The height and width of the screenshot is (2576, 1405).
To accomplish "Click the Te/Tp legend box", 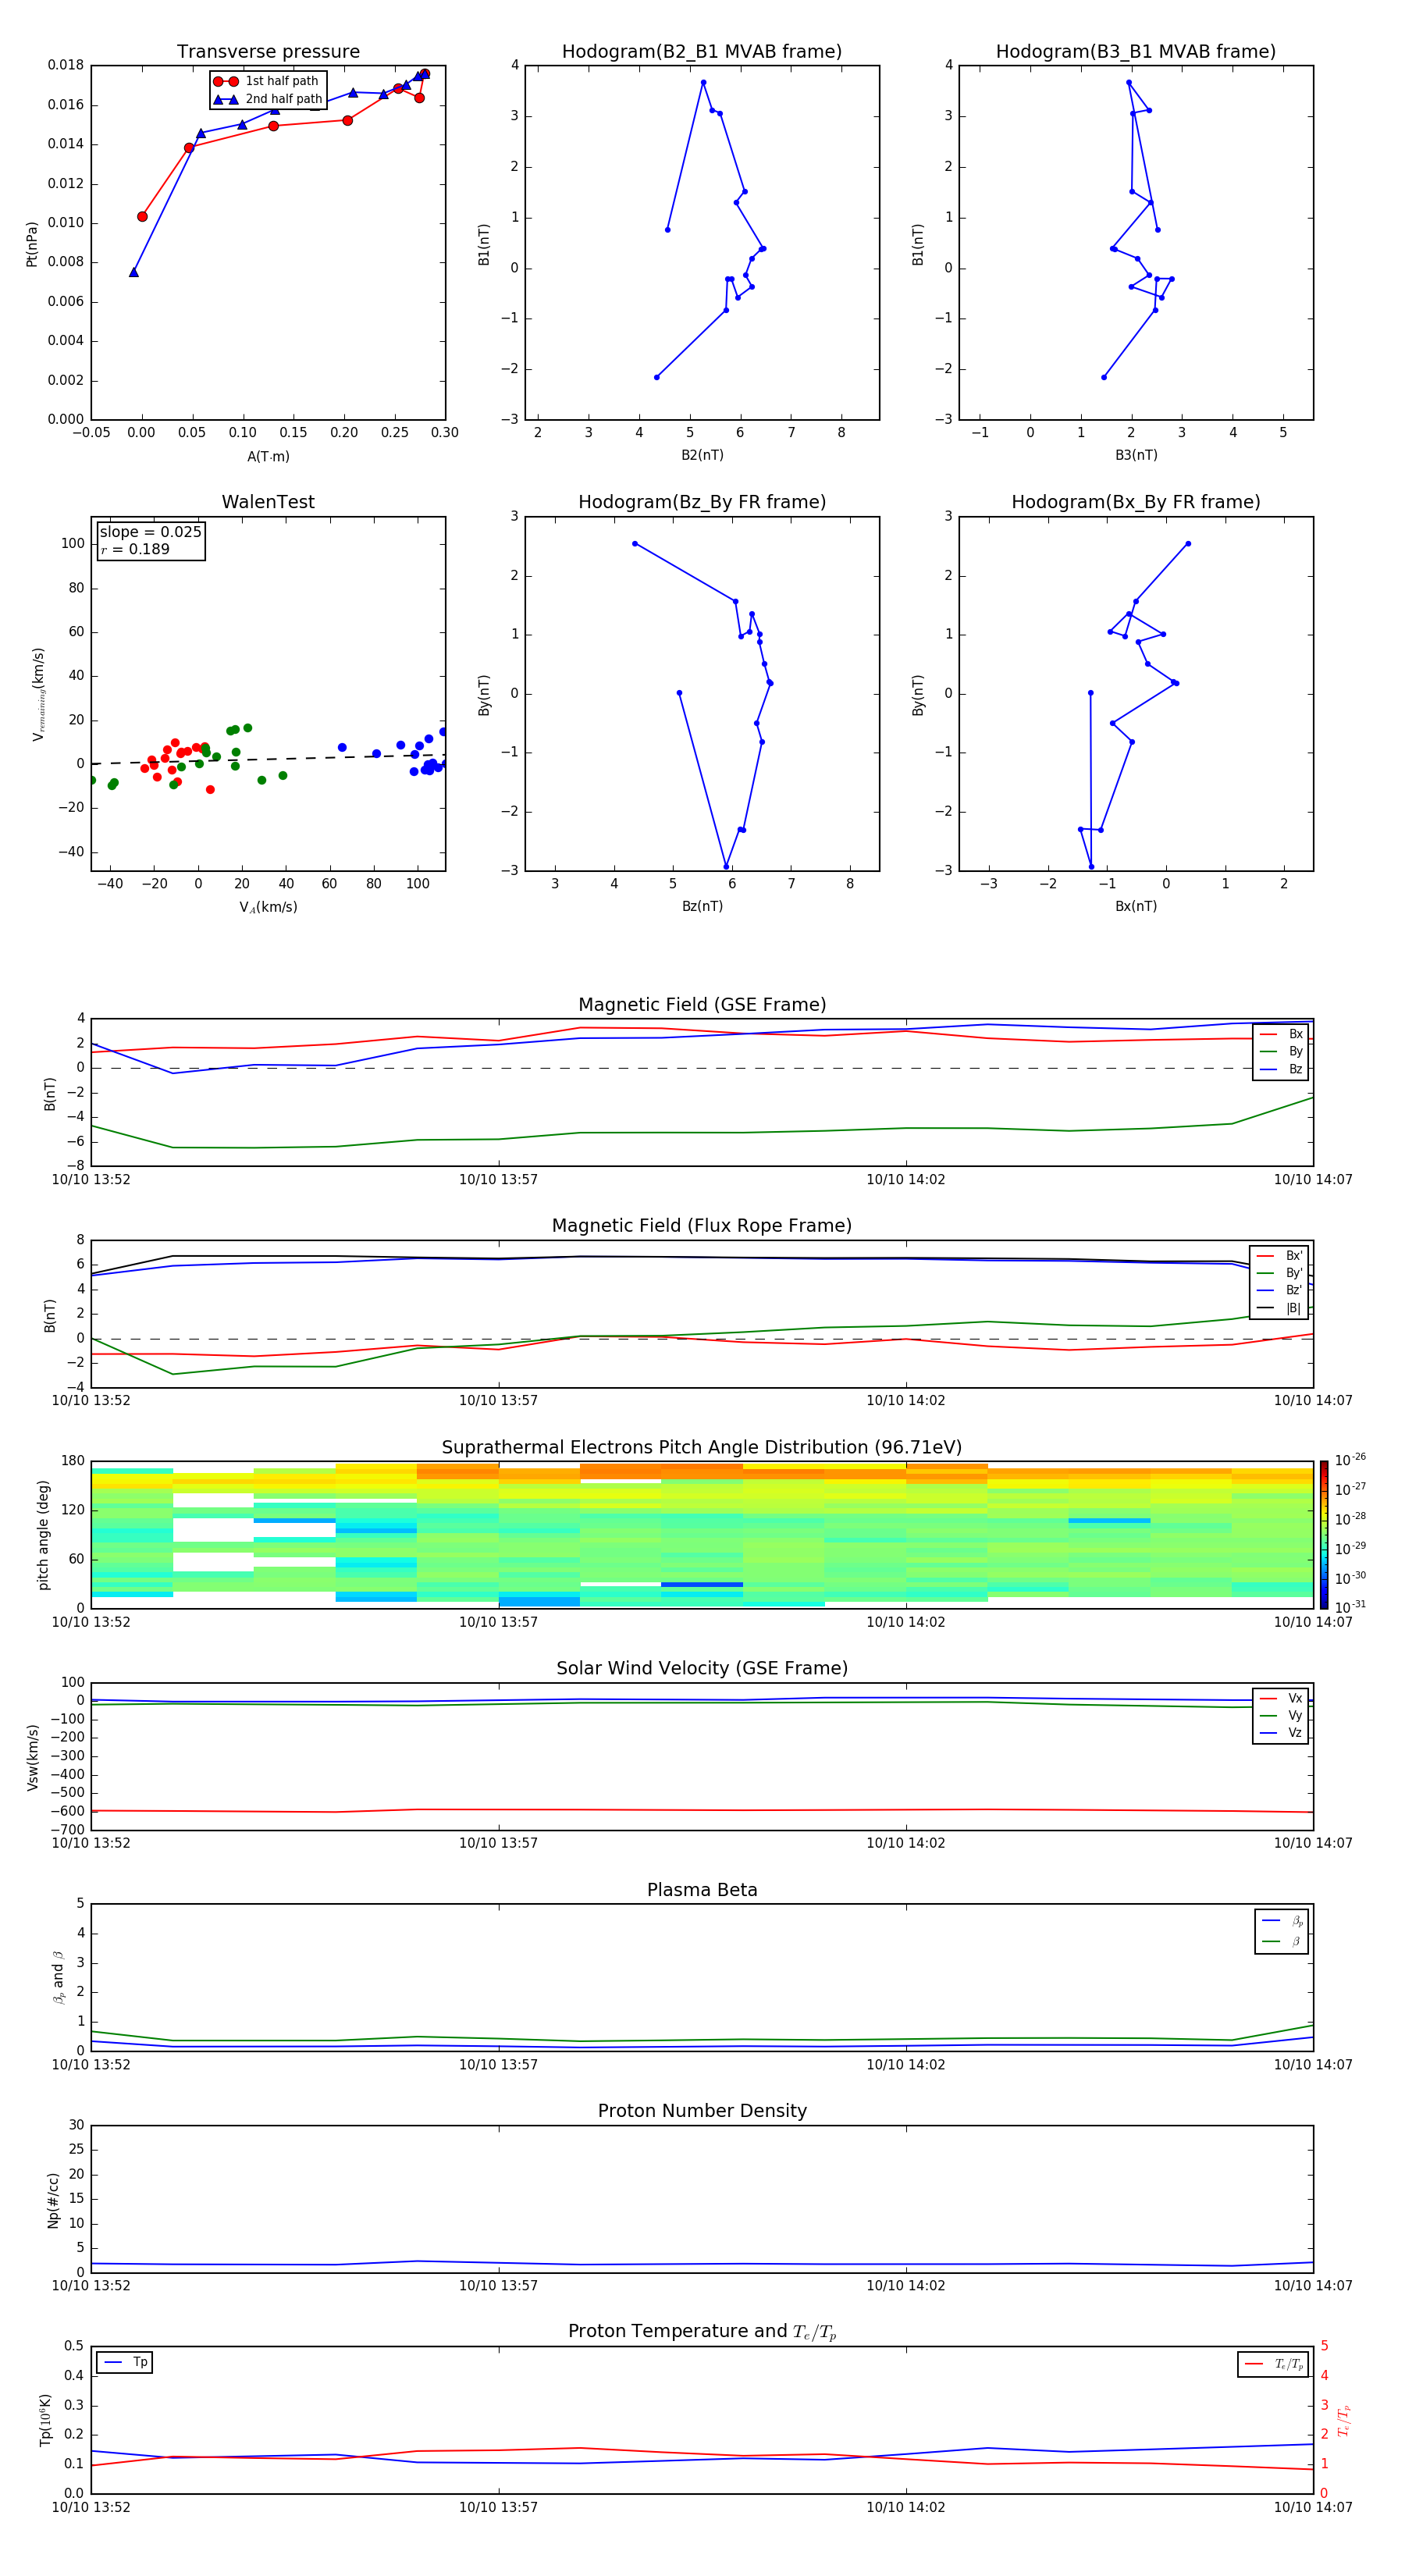I will click(x=1272, y=2364).
